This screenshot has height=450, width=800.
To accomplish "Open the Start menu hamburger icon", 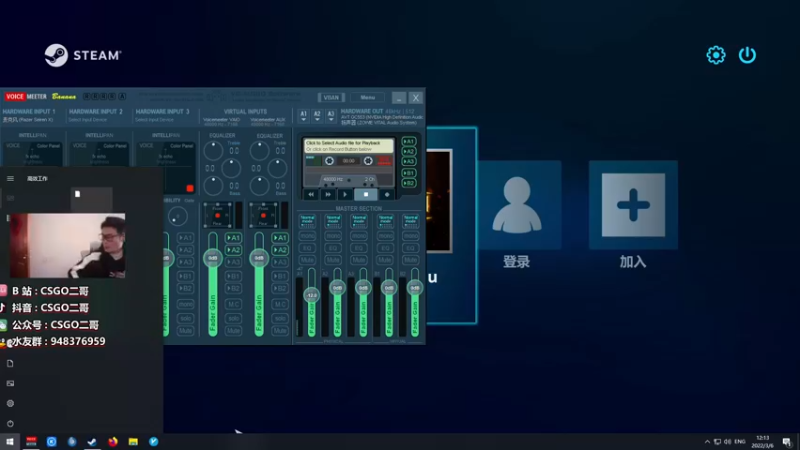I will [10, 179].
